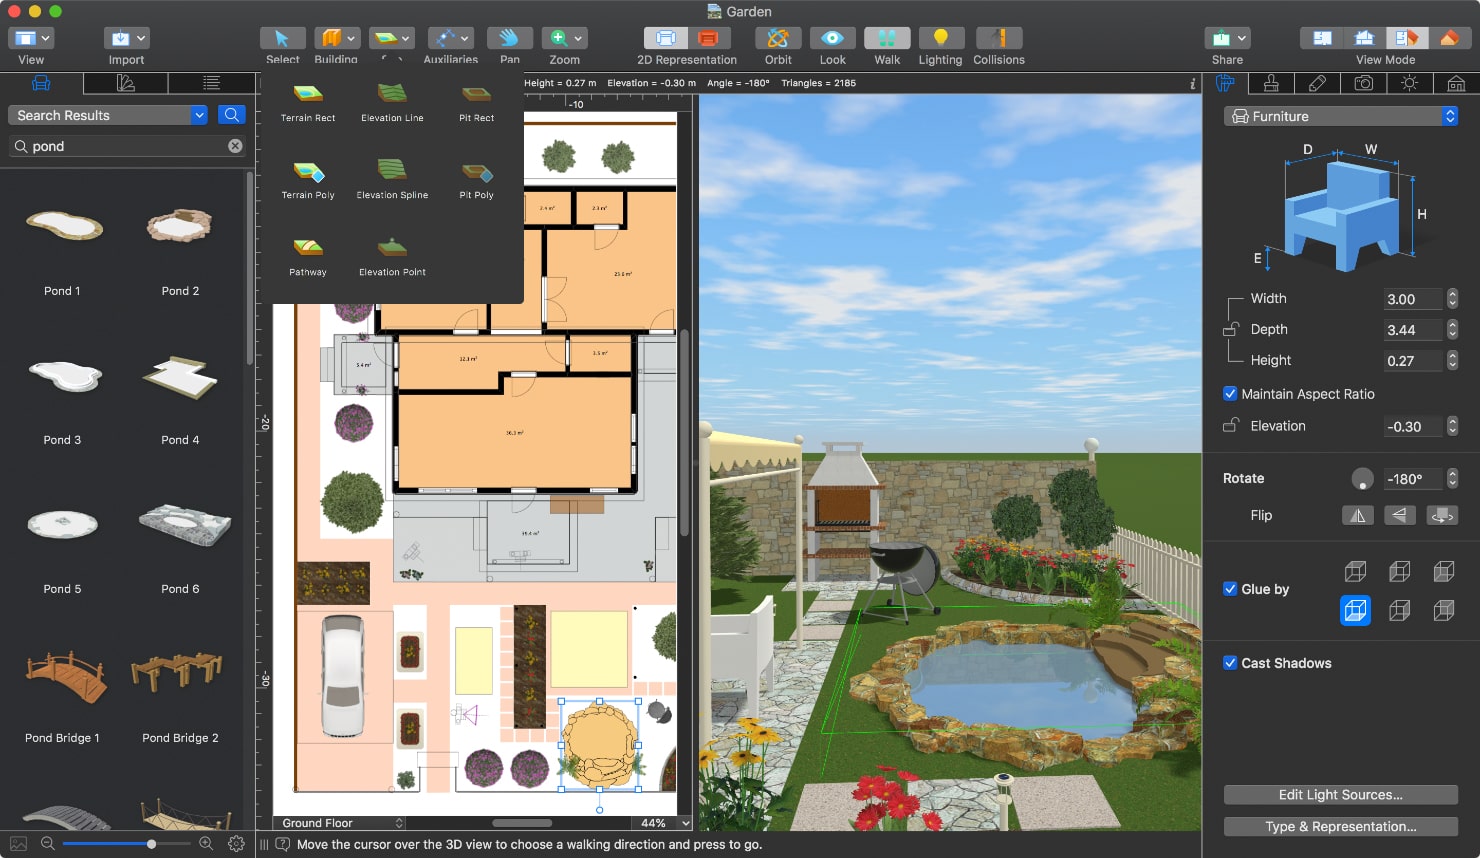
Task: Select the highlighted blue glue-by cube option
Action: click(x=1355, y=610)
